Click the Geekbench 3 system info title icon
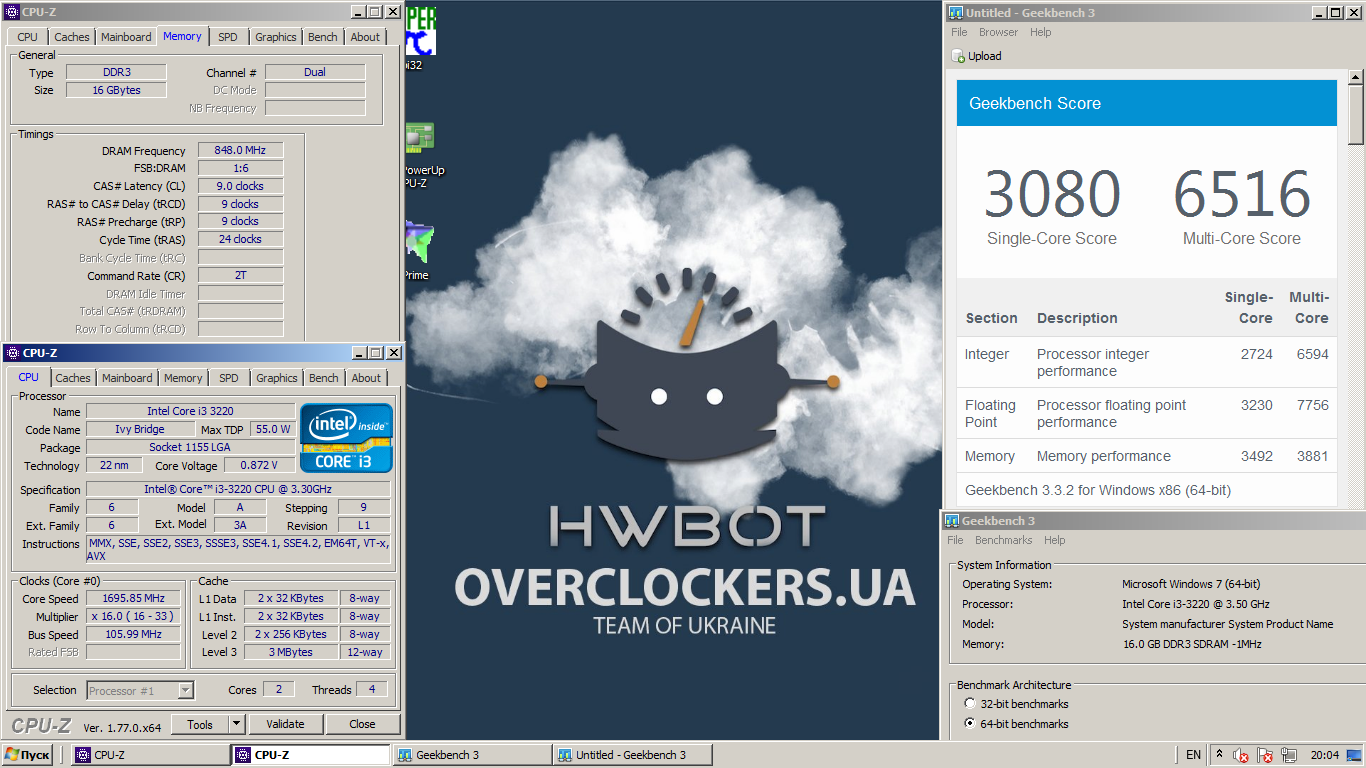Viewport: 1366px width, 768px height. pos(953,521)
